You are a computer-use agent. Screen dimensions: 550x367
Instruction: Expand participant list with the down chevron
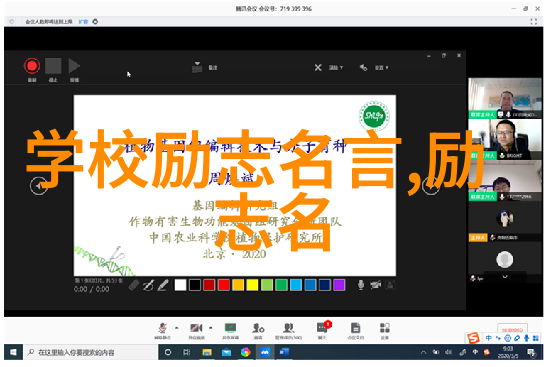505,277
